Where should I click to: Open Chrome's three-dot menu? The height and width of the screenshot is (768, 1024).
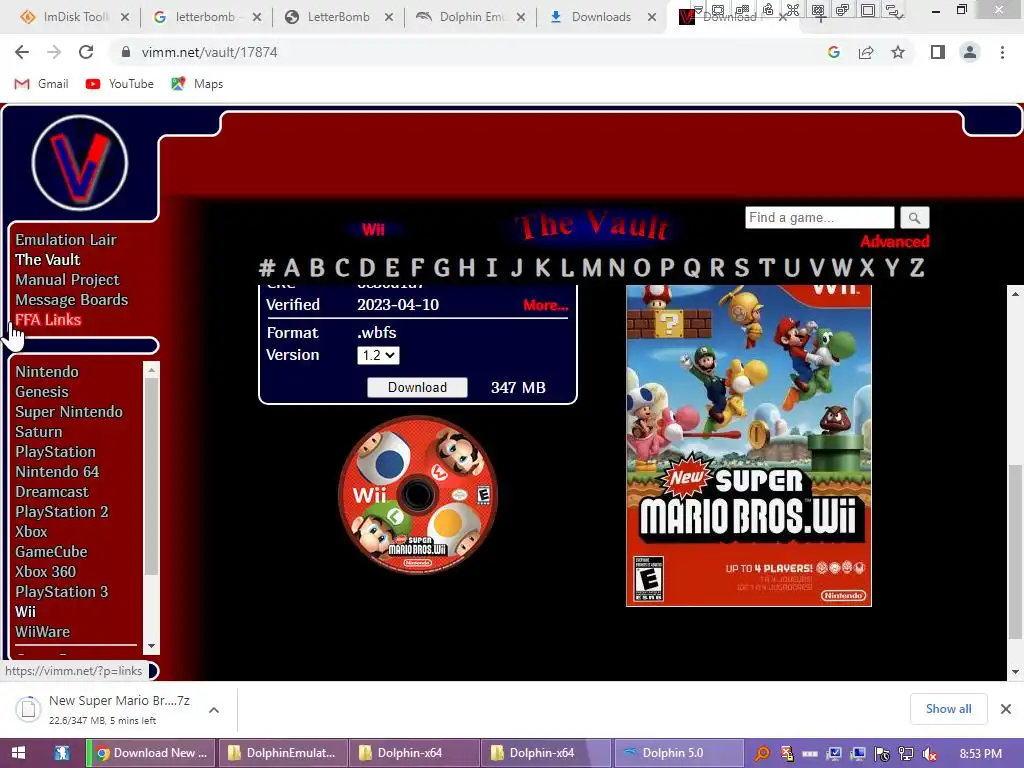1002,52
